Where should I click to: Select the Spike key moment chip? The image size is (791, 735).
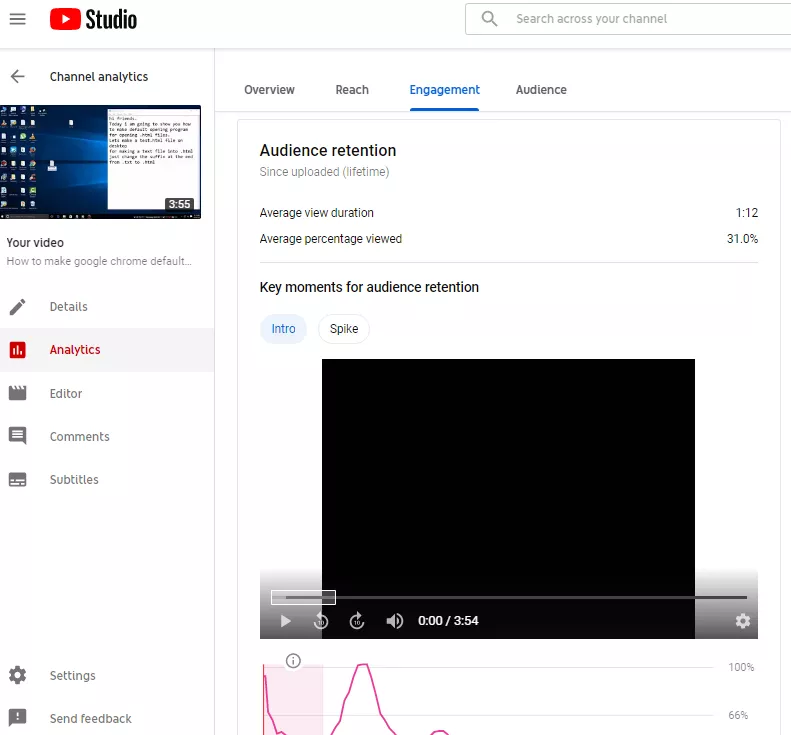[x=344, y=329]
